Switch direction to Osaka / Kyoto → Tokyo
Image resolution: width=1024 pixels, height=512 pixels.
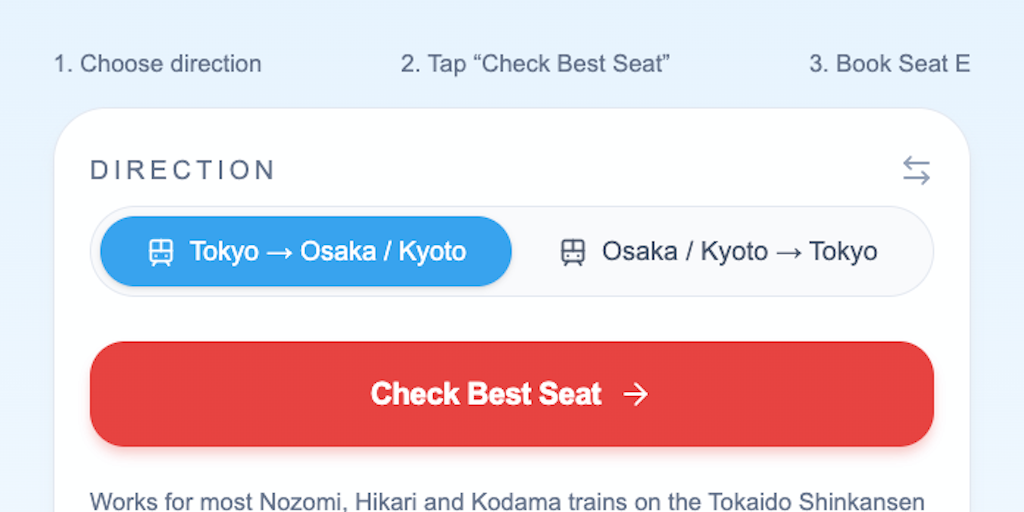[720, 251]
